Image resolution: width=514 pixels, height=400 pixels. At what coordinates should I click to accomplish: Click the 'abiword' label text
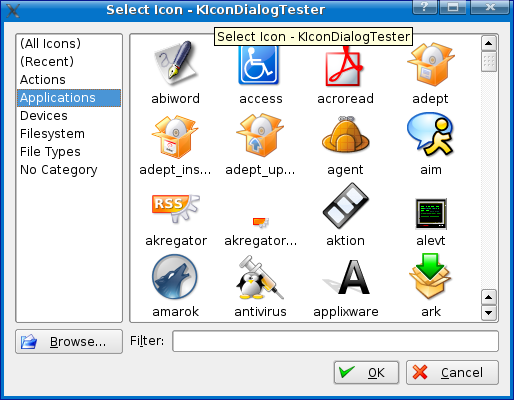(175, 99)
